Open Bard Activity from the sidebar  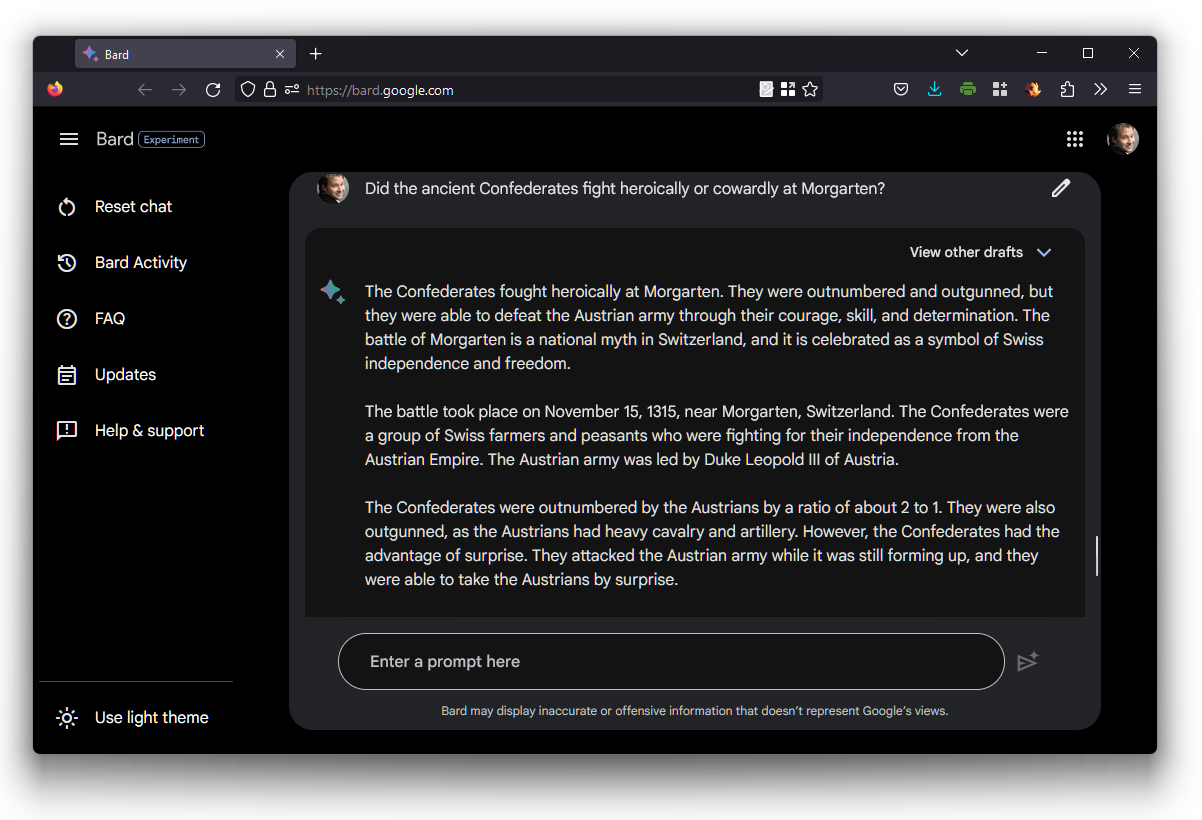point(141,263)
